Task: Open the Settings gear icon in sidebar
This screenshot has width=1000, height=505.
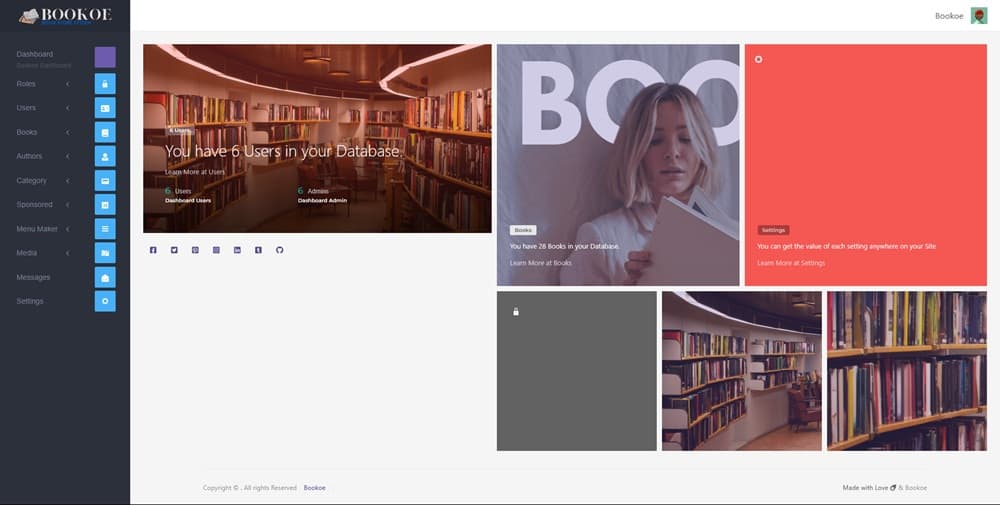Action: click(x=105, y=301)
